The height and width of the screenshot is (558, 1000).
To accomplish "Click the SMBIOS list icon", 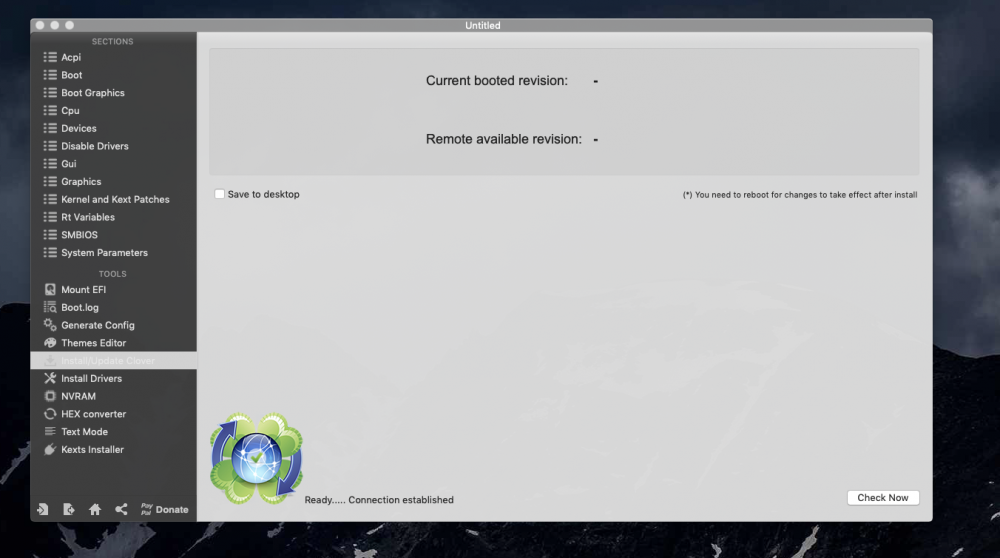I will [x=50, y=235].
